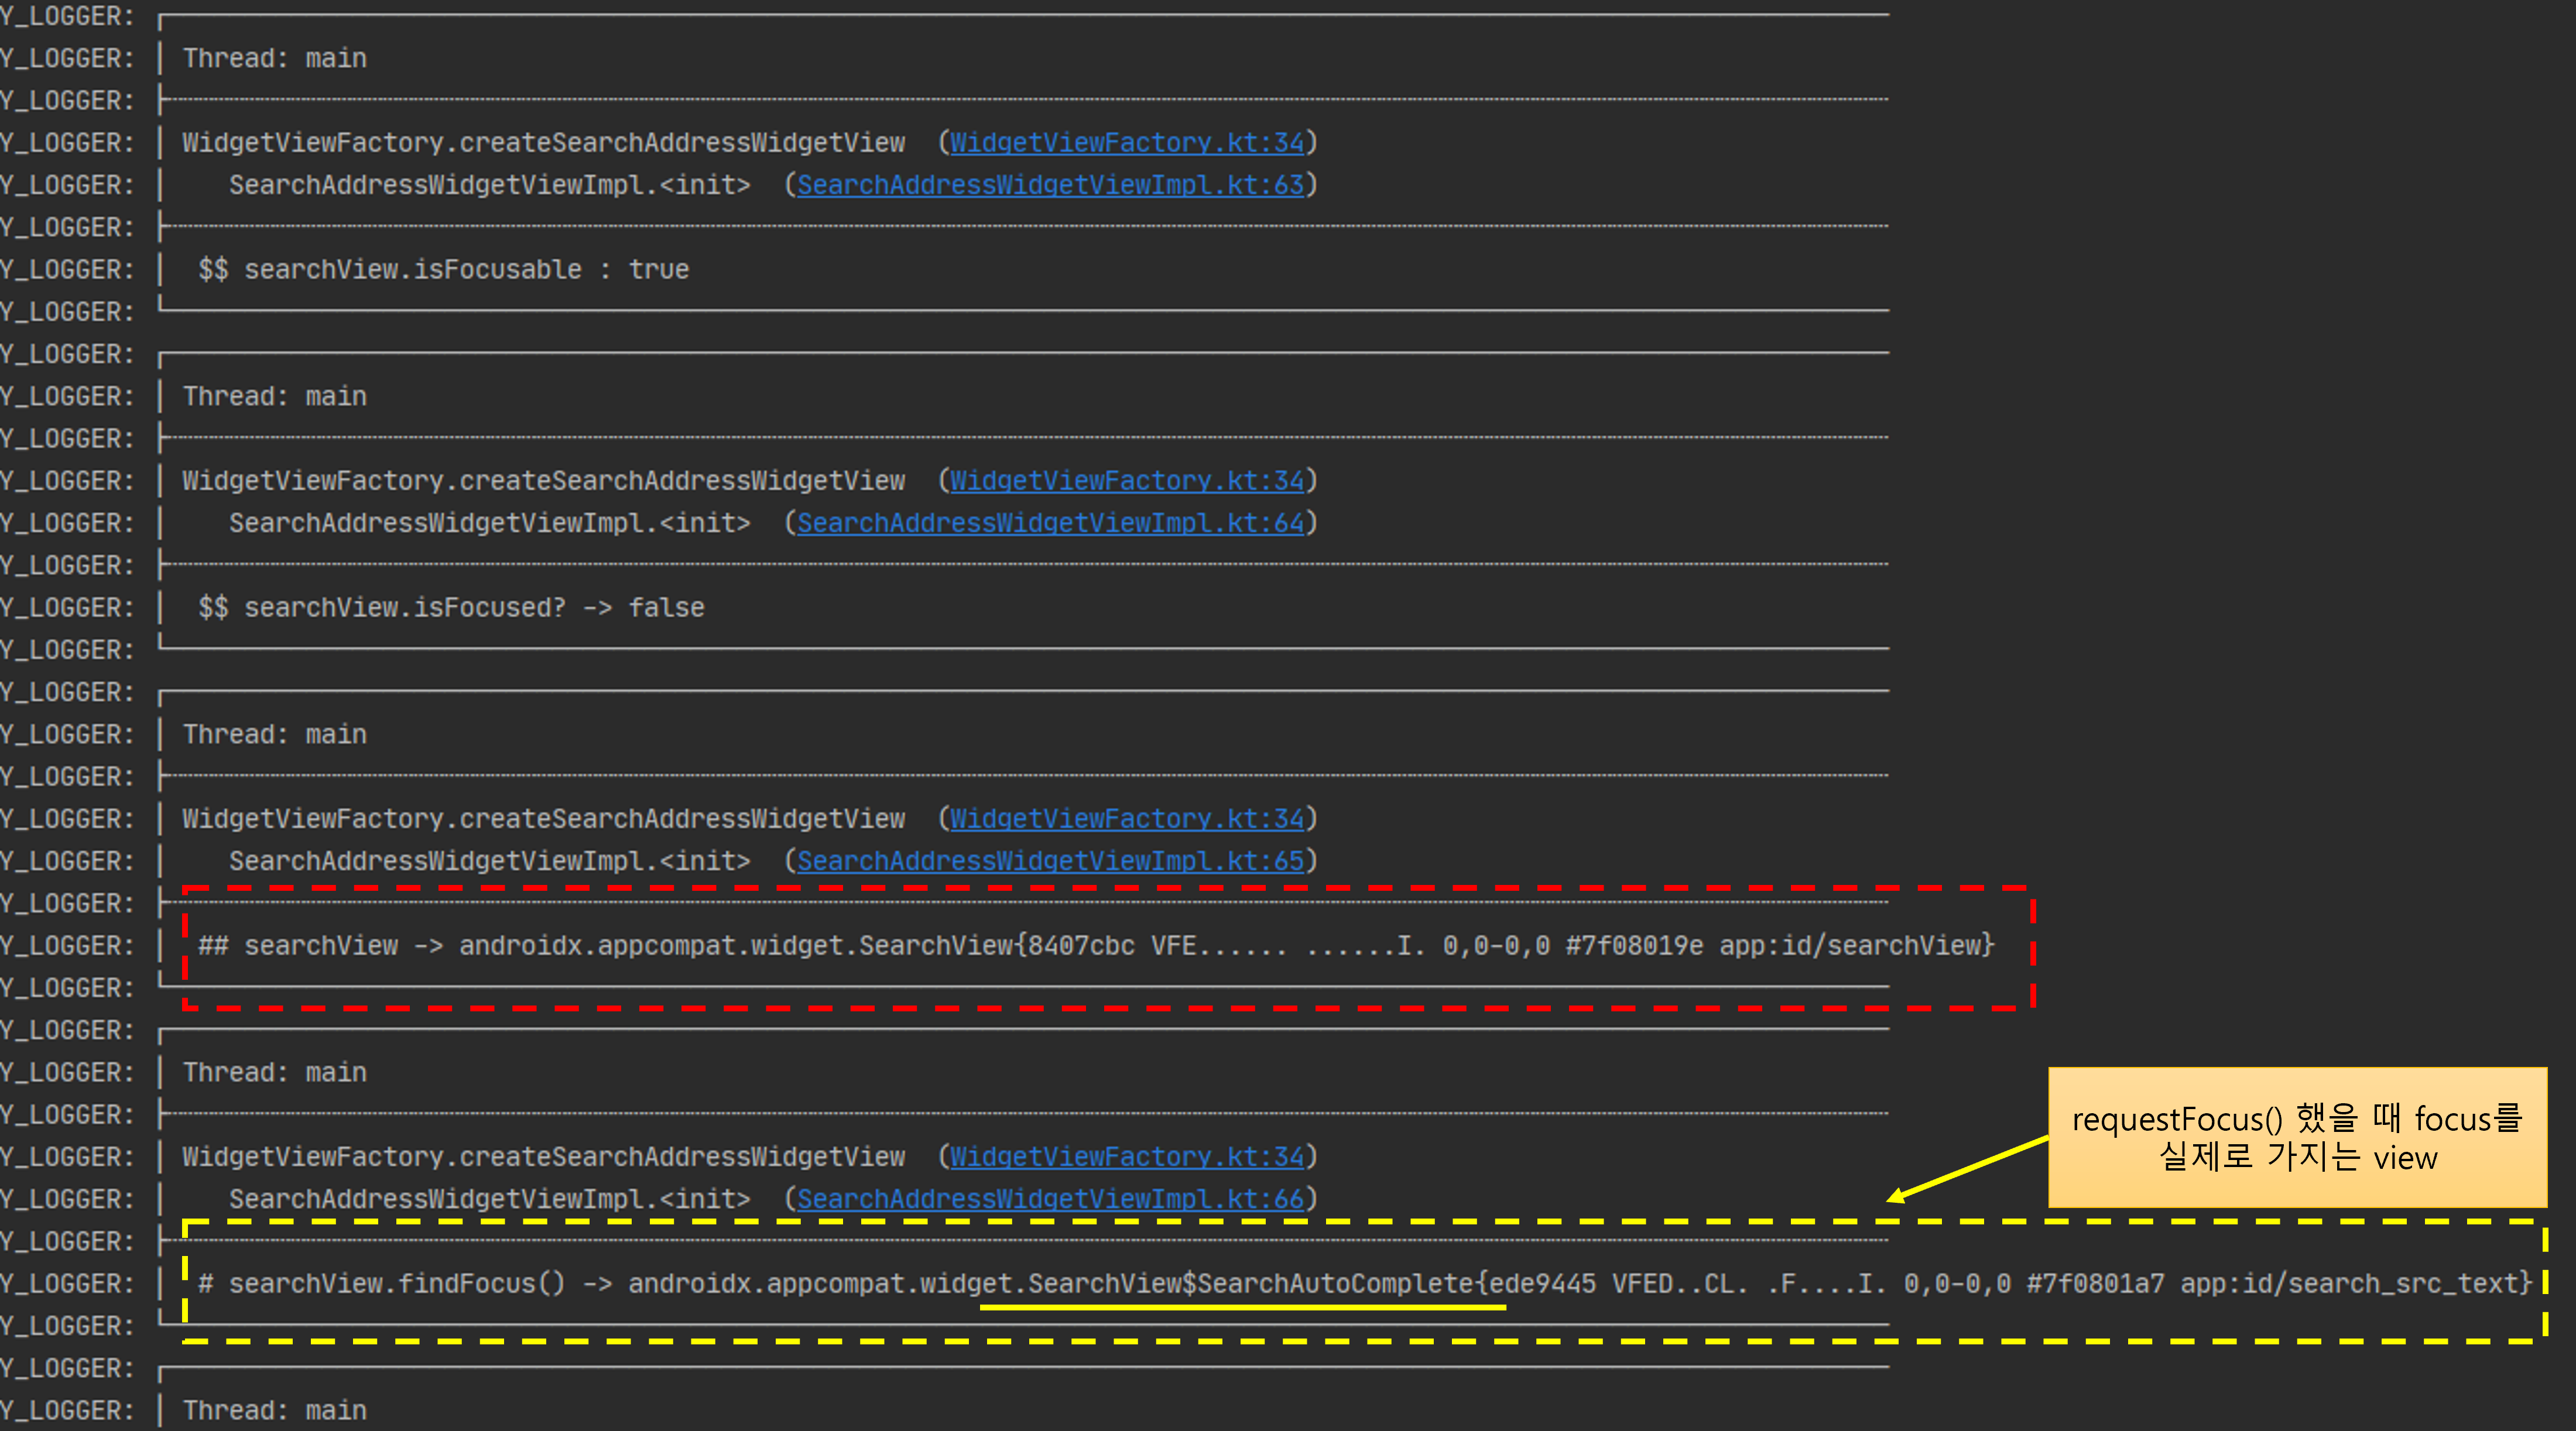Click the '## searchView ->' log prefix
Image resolution: width=2576 pixels, height=1431 pixels.
(320, 946)
